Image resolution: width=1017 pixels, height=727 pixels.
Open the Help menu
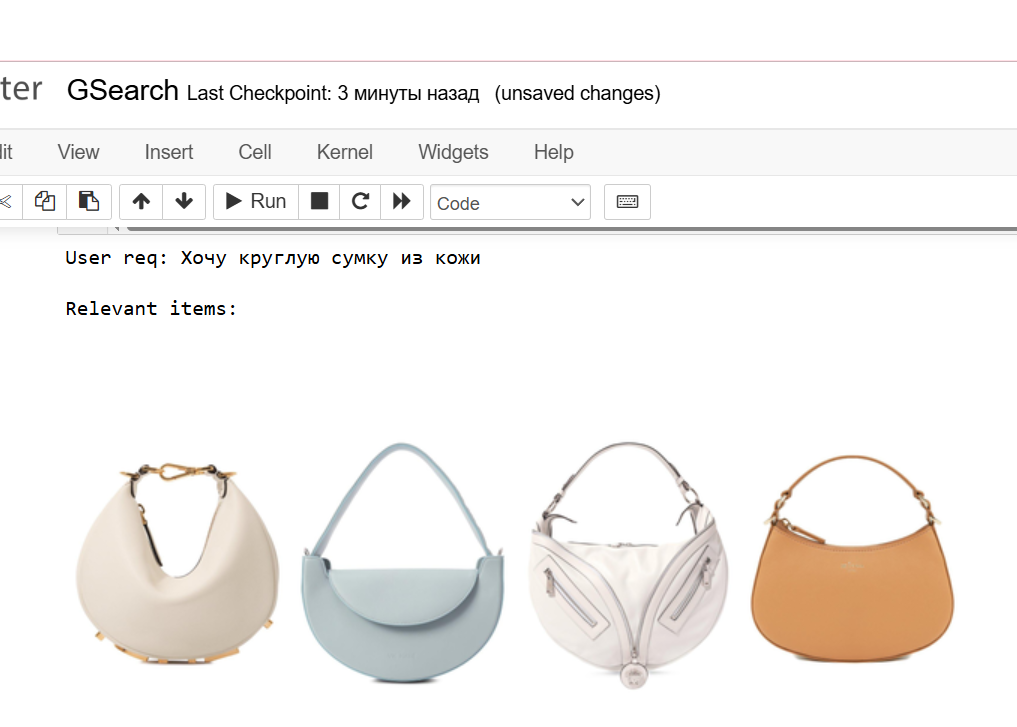(x=553, y=152)
